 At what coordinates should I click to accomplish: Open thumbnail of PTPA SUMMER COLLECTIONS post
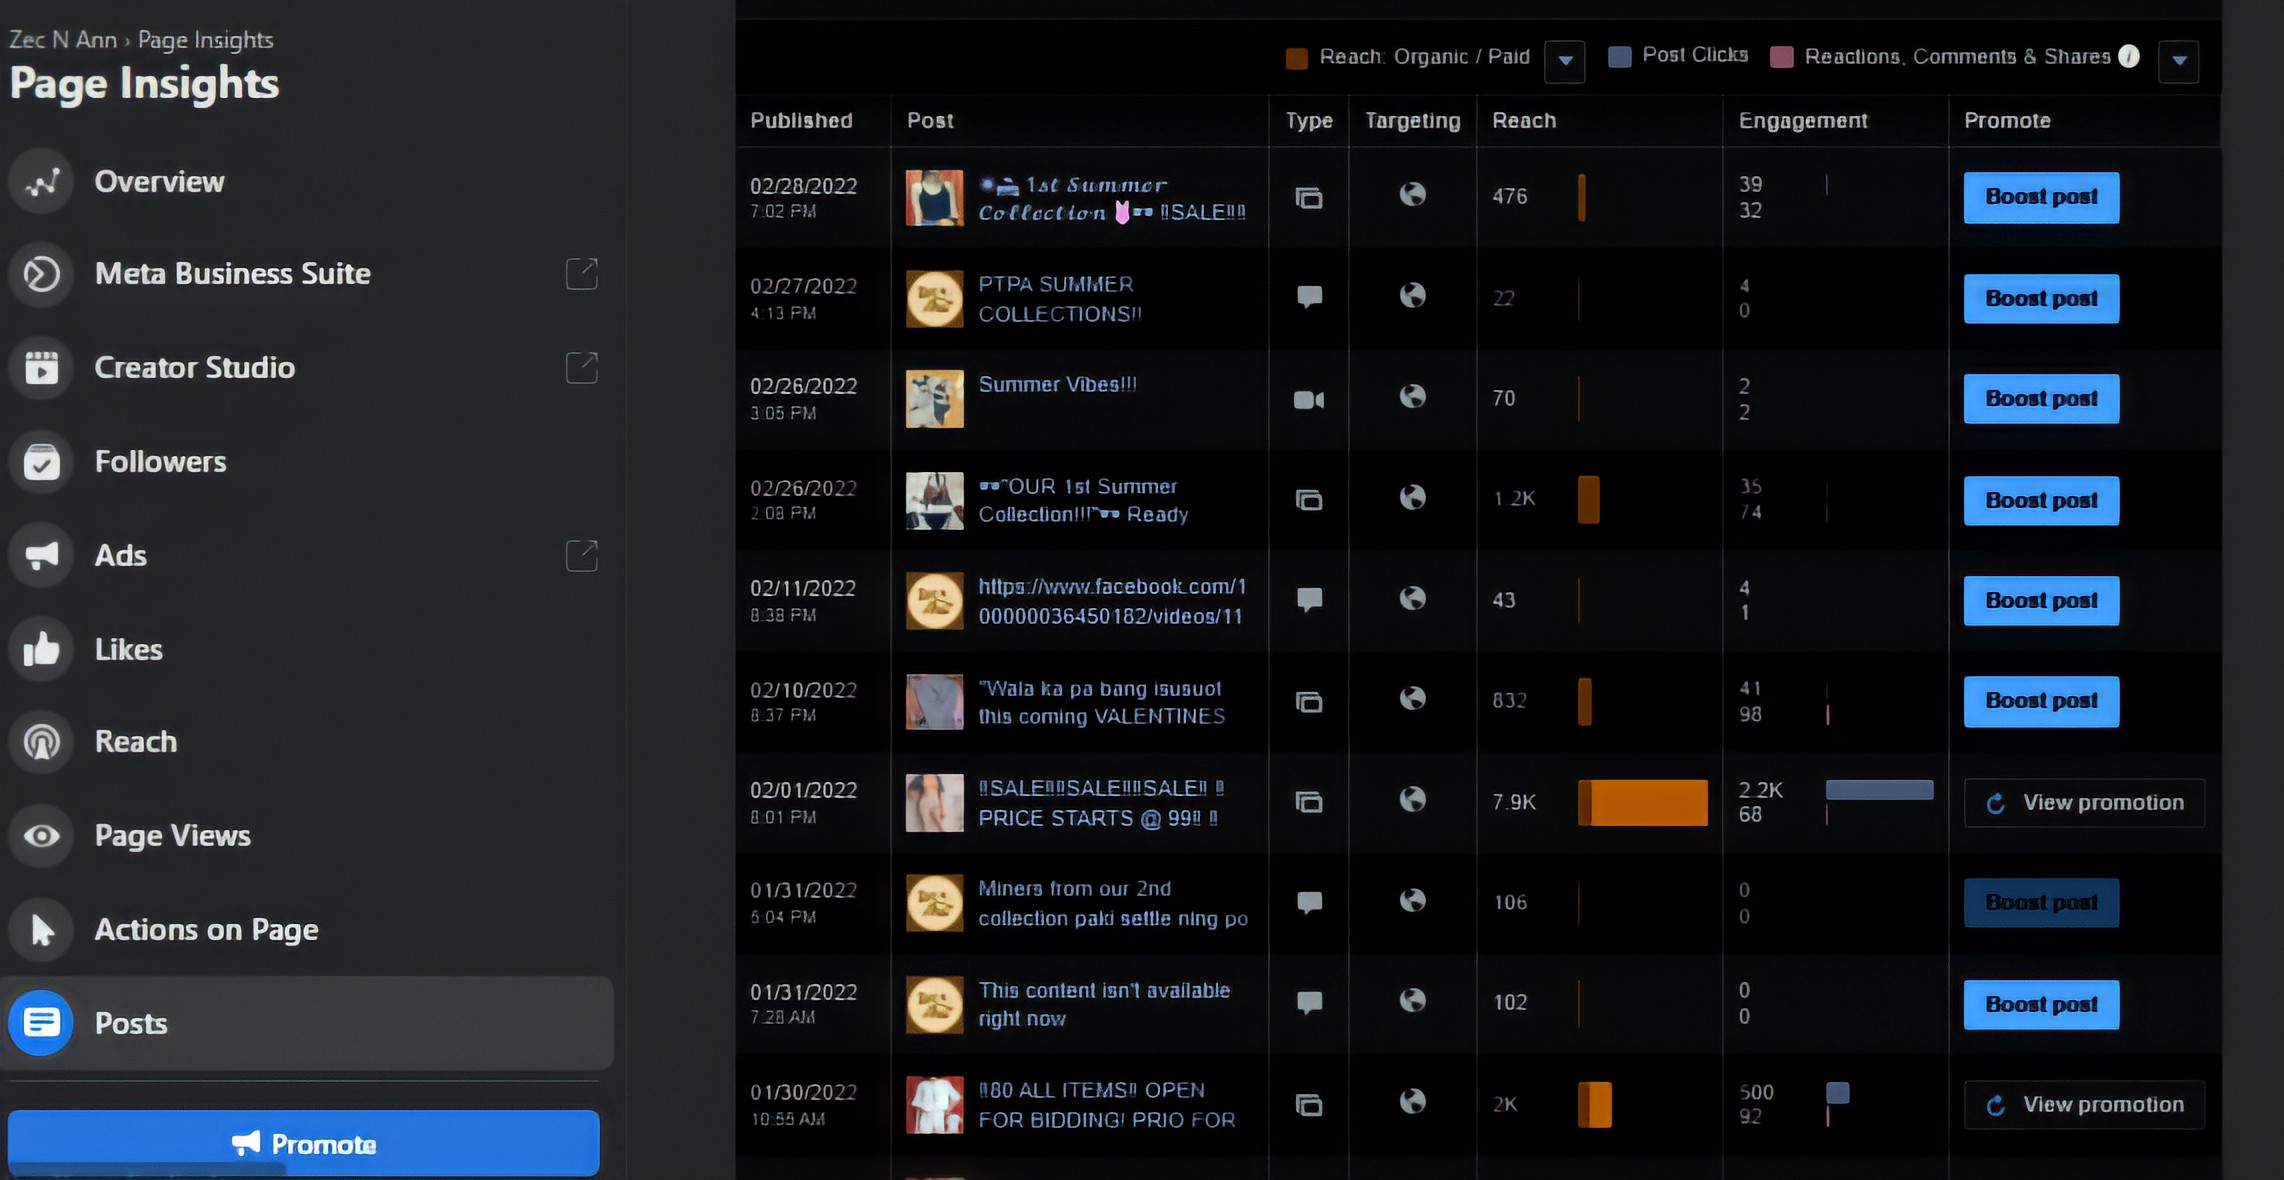click(934, 299)
